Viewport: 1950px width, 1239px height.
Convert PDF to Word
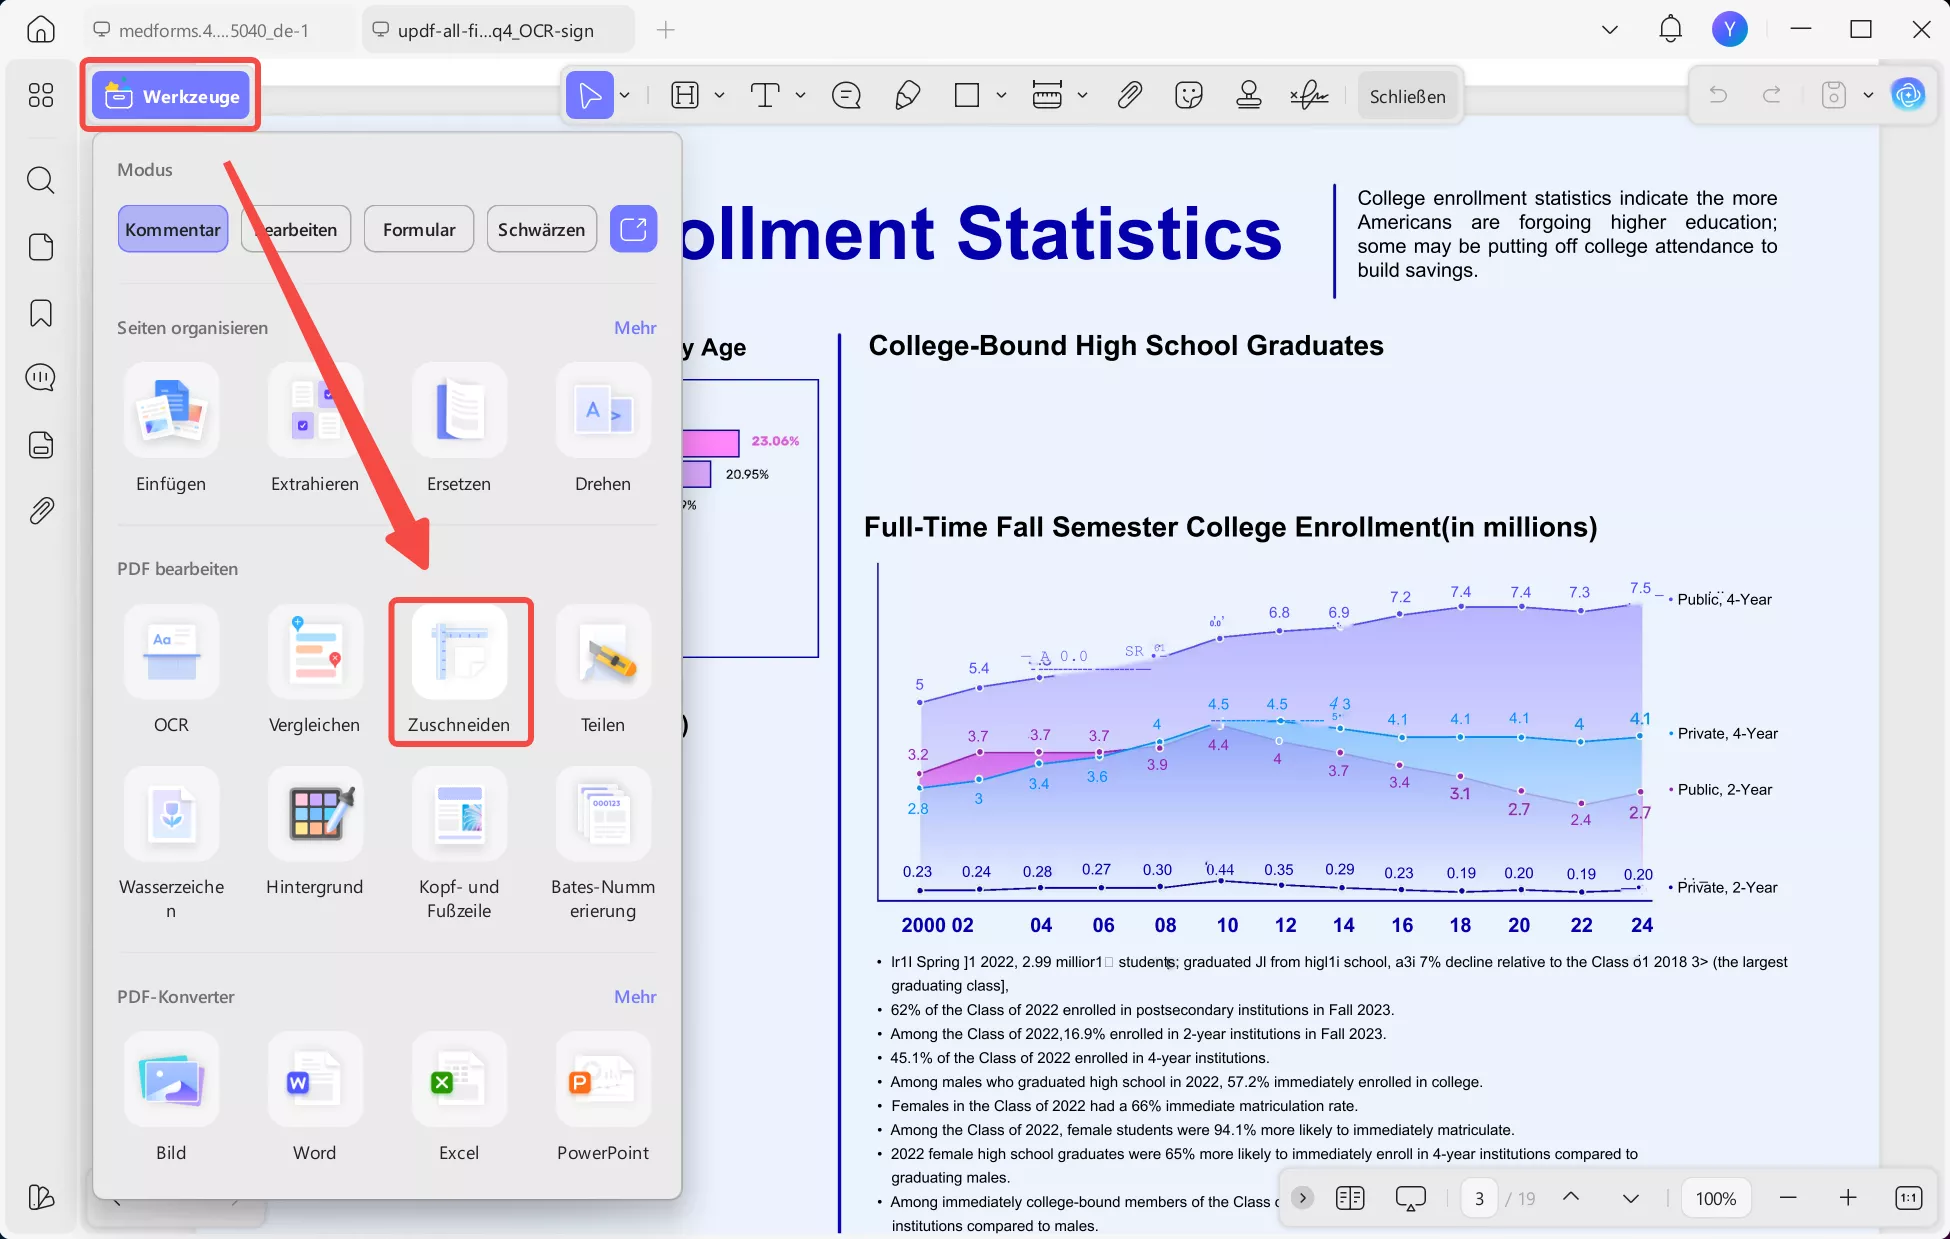(315, 1081)
